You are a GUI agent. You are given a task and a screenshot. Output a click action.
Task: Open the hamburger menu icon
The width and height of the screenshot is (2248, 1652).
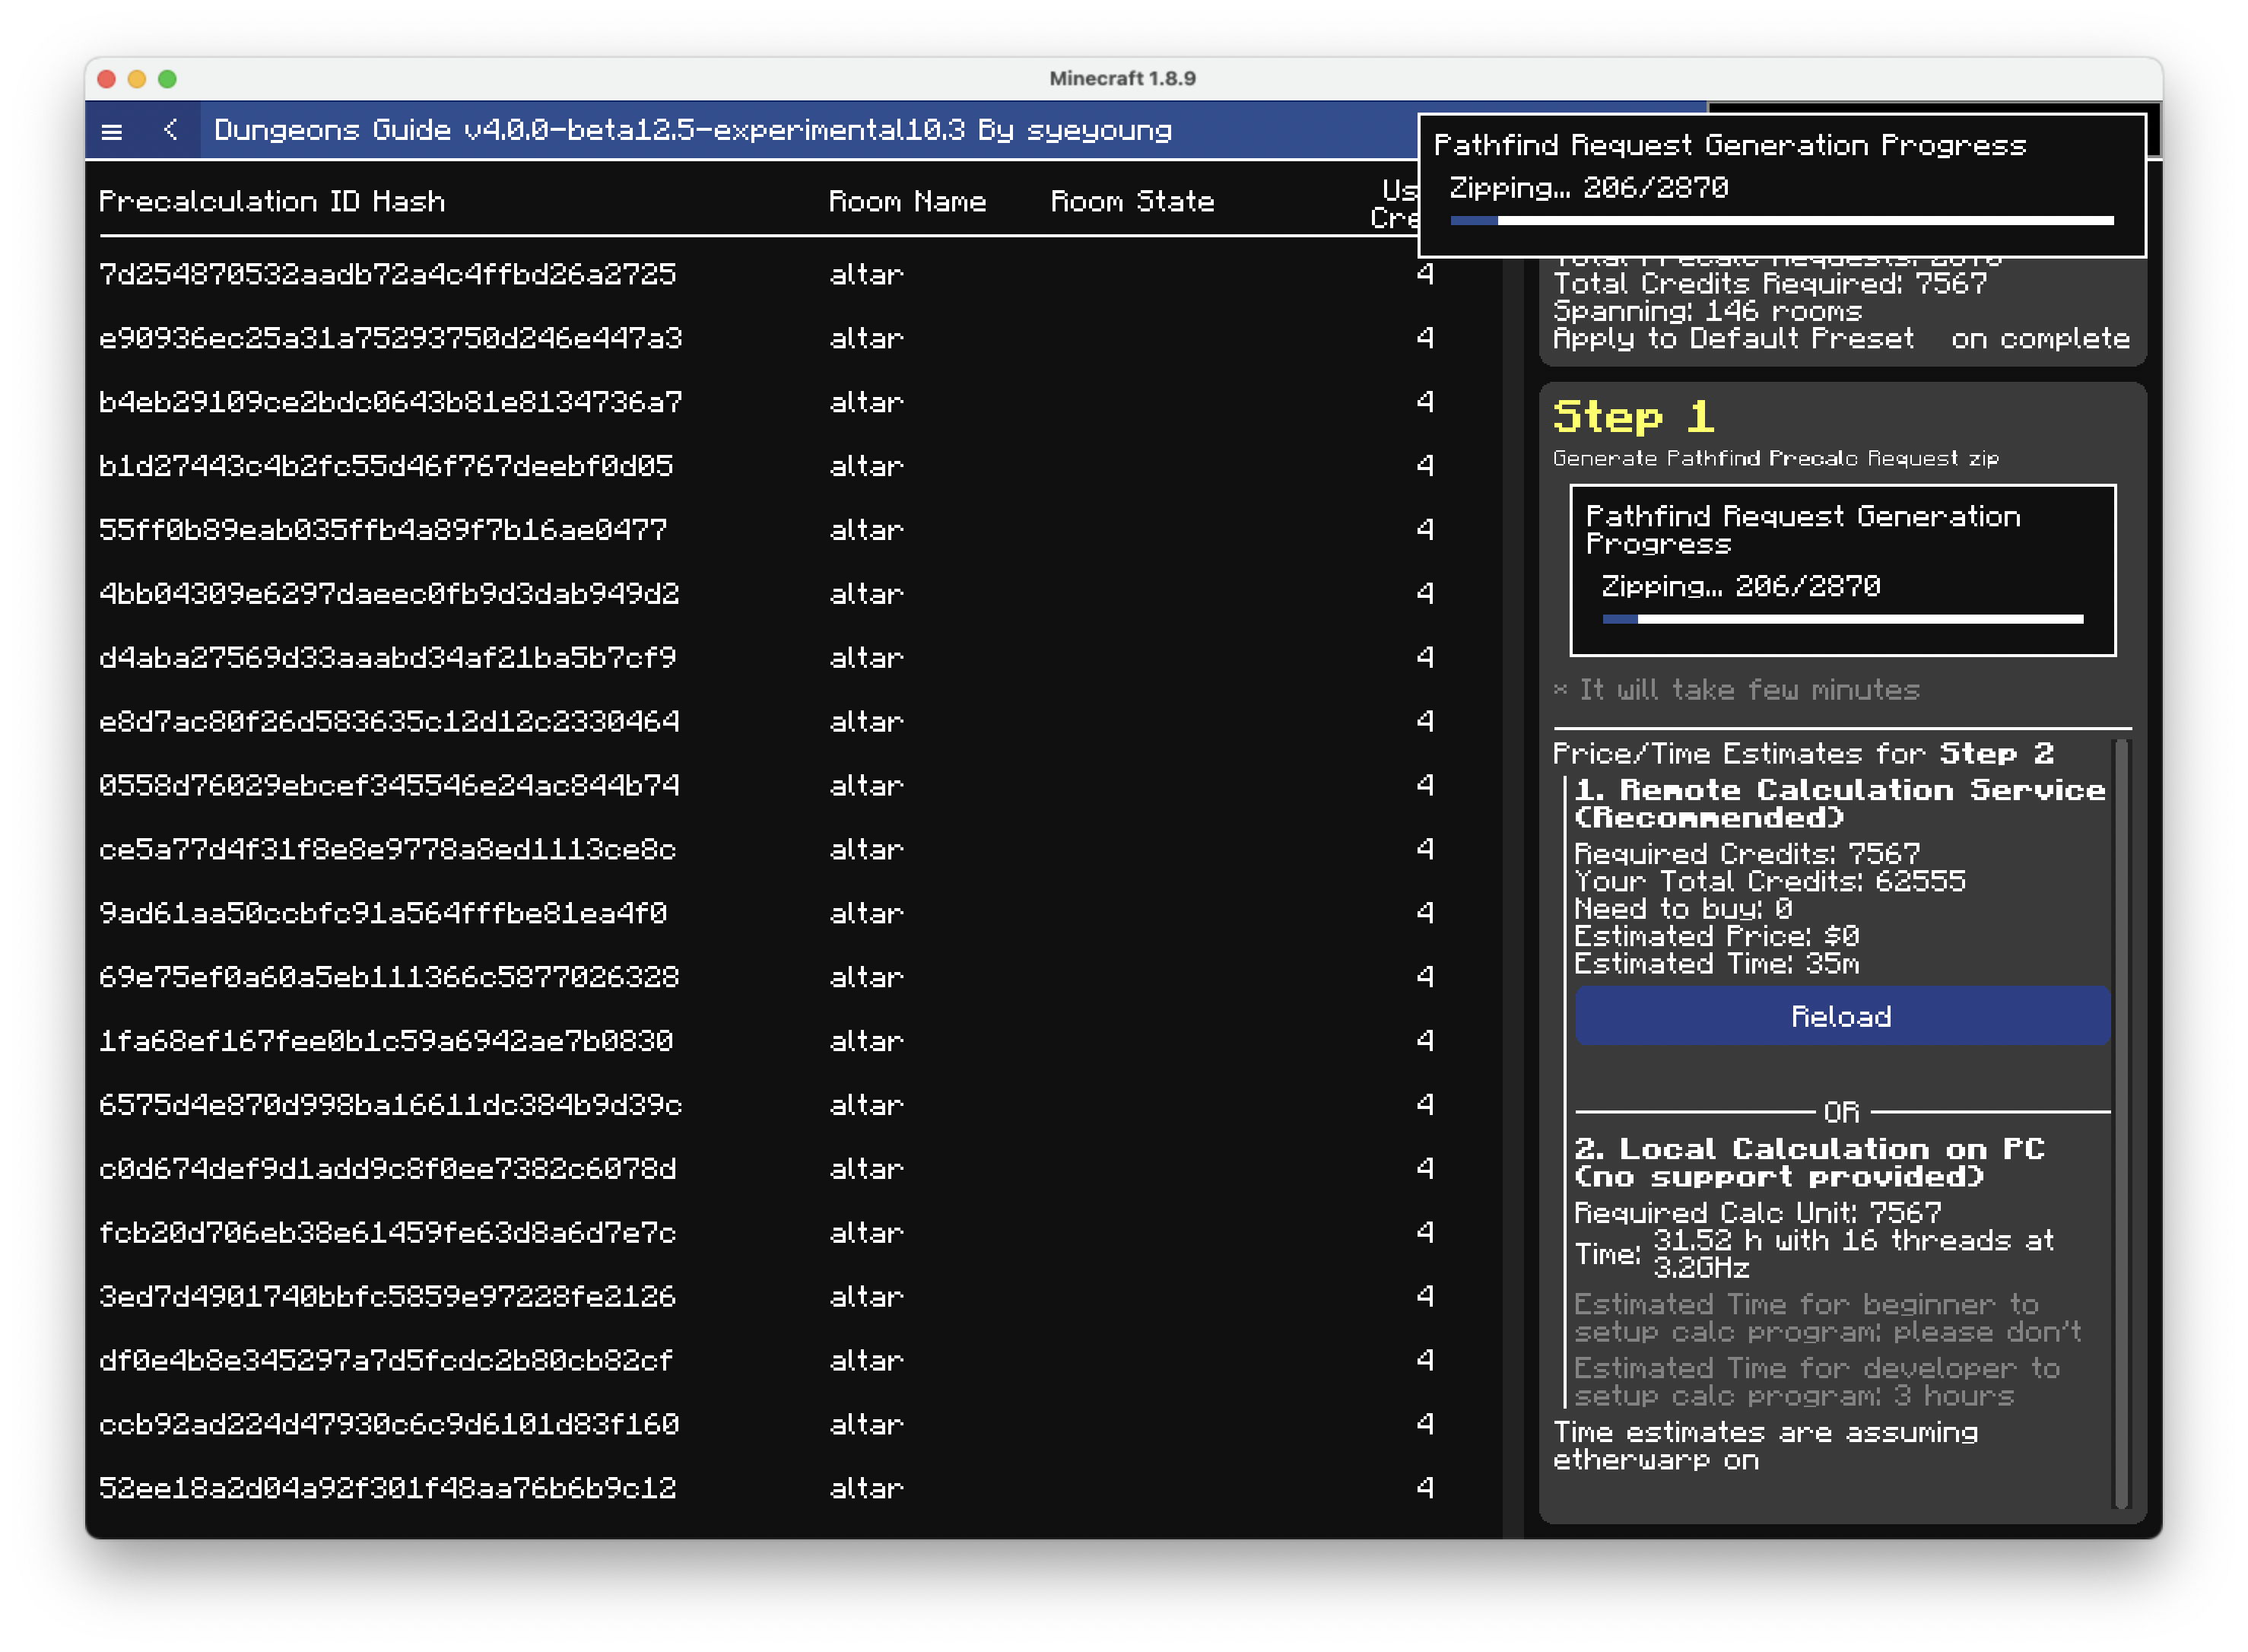coord(112,131)
